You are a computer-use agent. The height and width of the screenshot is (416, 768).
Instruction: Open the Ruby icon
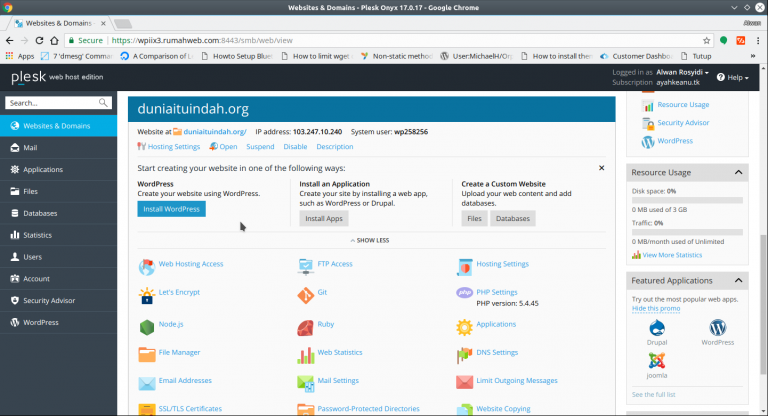pos(306,327)
